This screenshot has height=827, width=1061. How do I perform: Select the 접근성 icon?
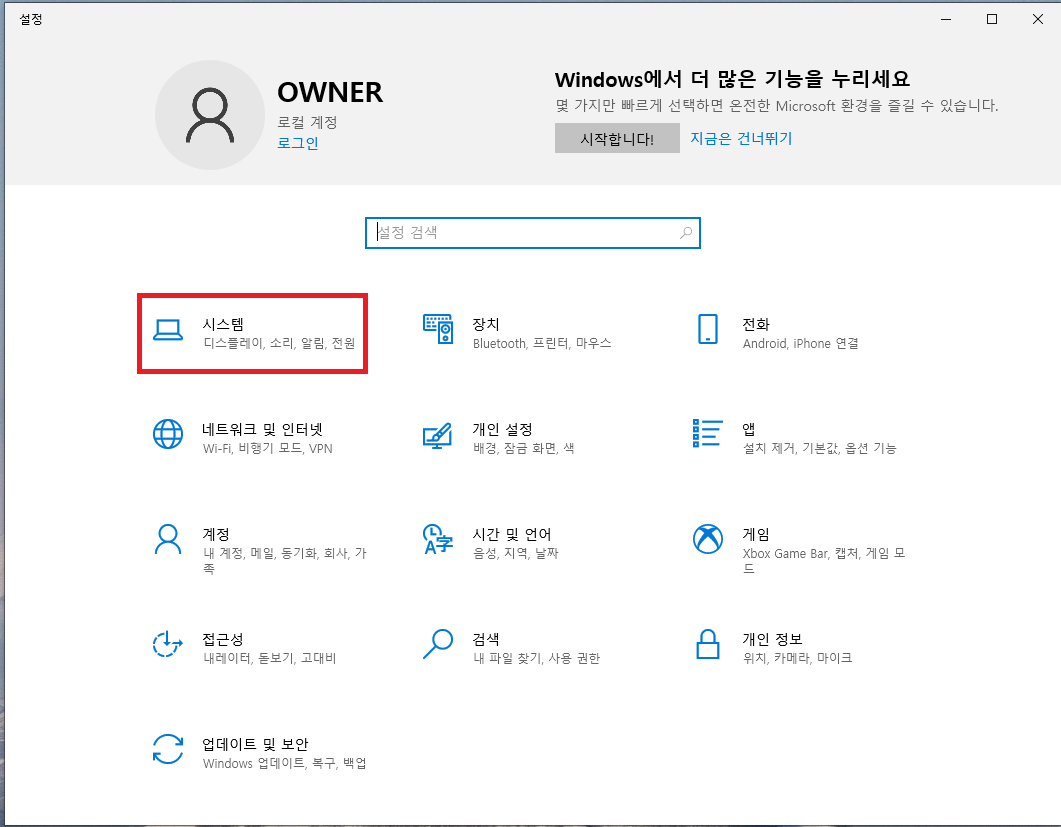[x=168, y=644]
